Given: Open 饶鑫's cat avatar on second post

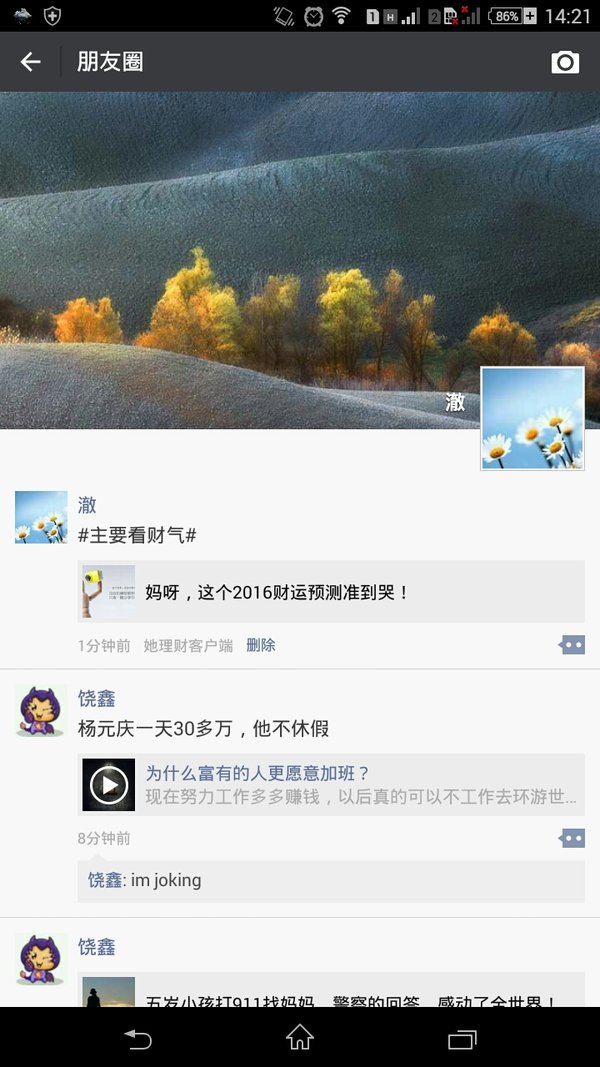Looking at the screenshot, I should (x=41, y=711).
